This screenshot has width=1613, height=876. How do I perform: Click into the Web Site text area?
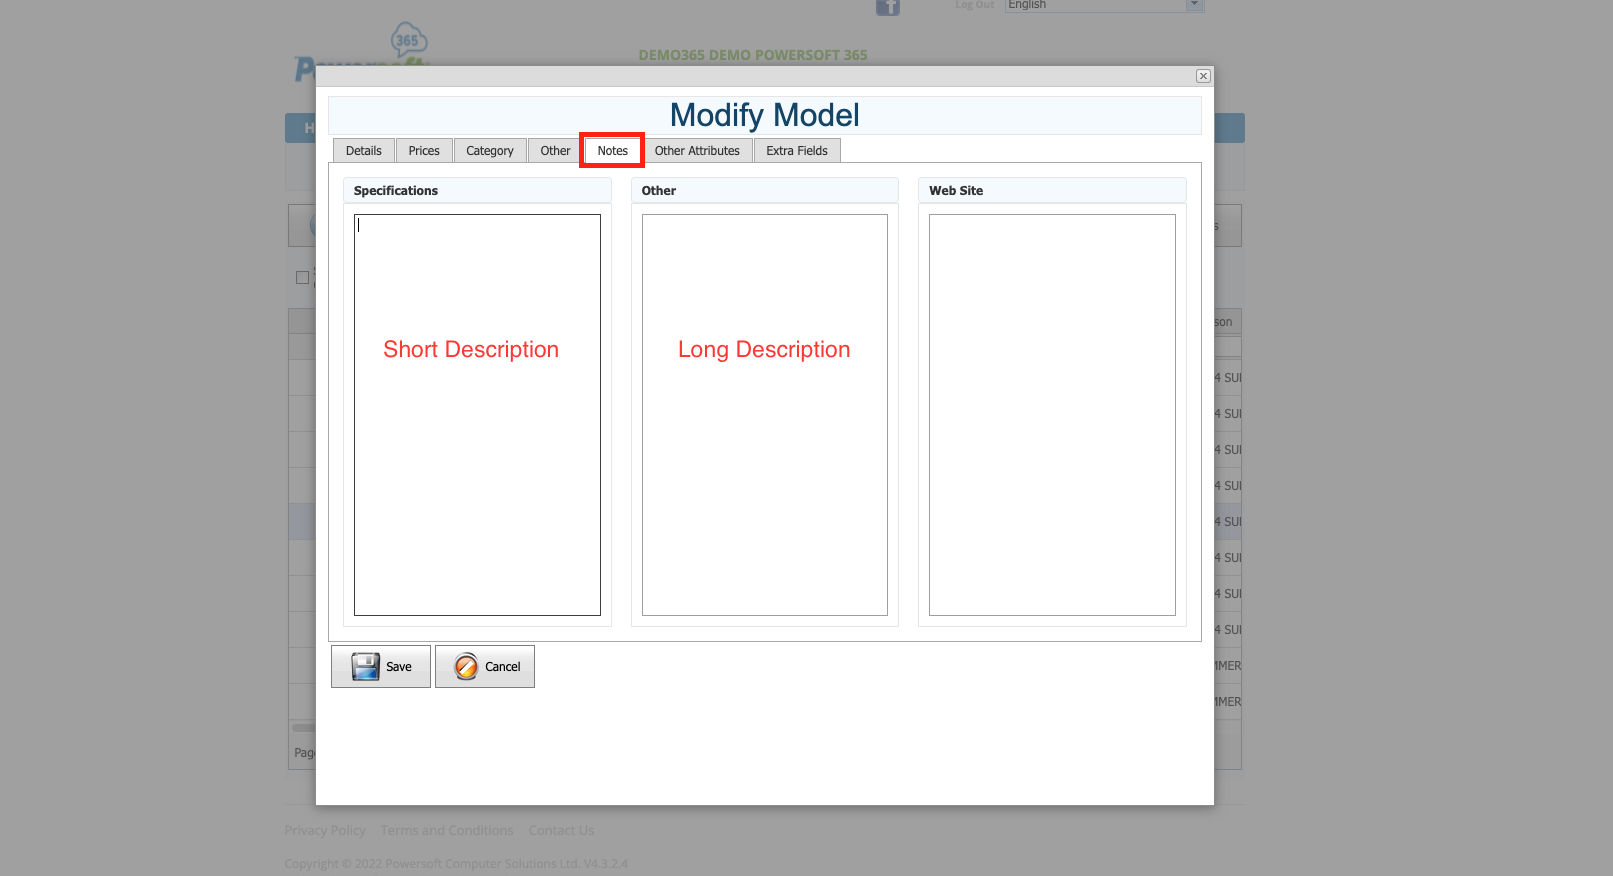click(1052, 415)
